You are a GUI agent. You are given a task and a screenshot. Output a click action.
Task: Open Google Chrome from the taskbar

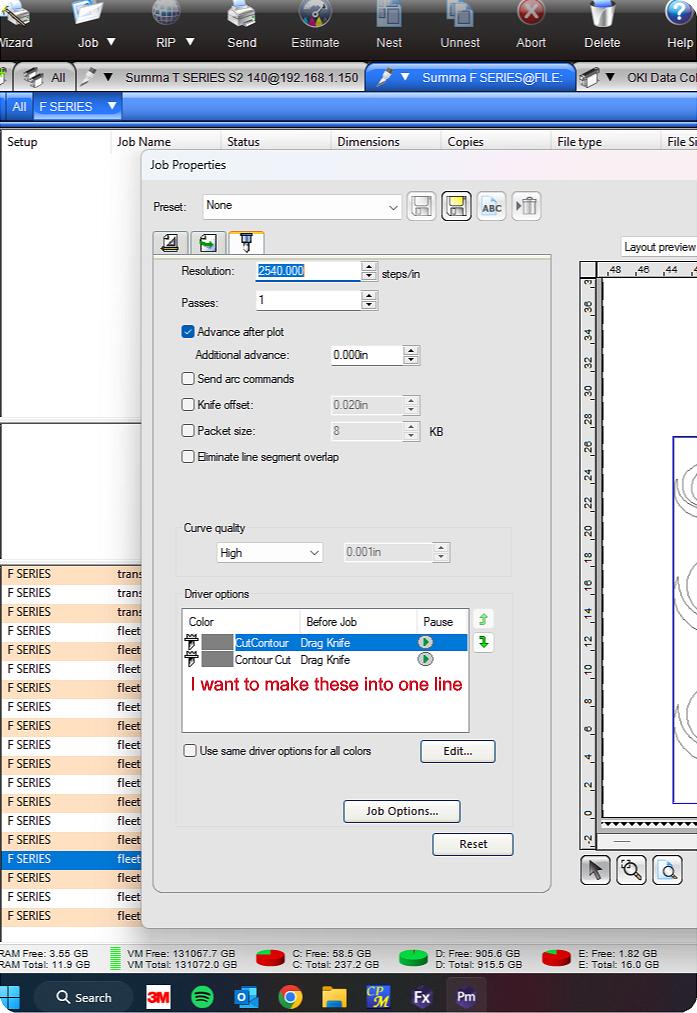coord(291,997)
